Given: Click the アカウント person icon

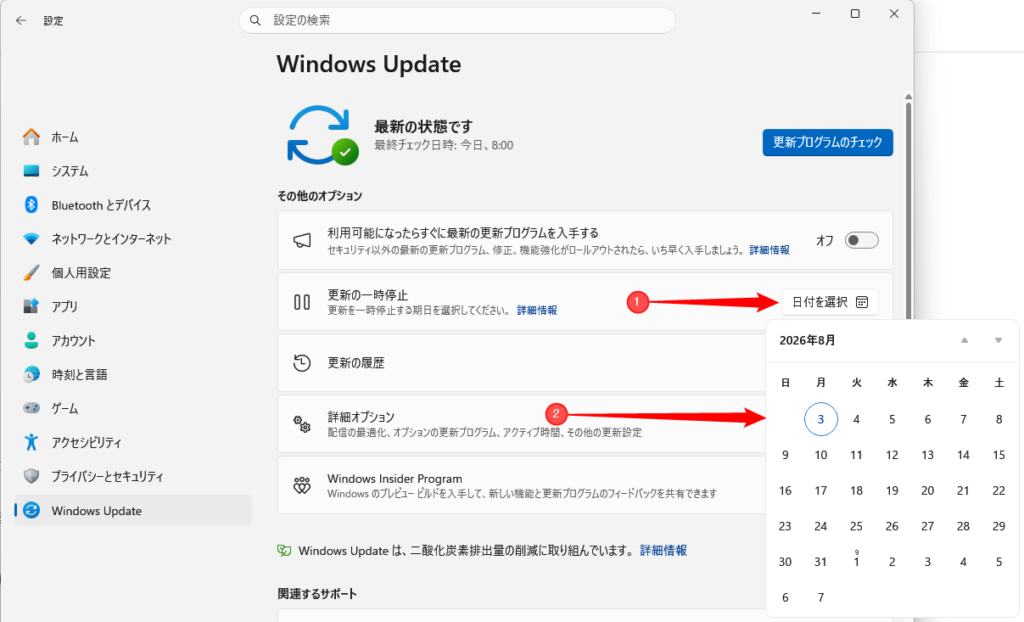Looking at the screenshot, I should point(31,340).
